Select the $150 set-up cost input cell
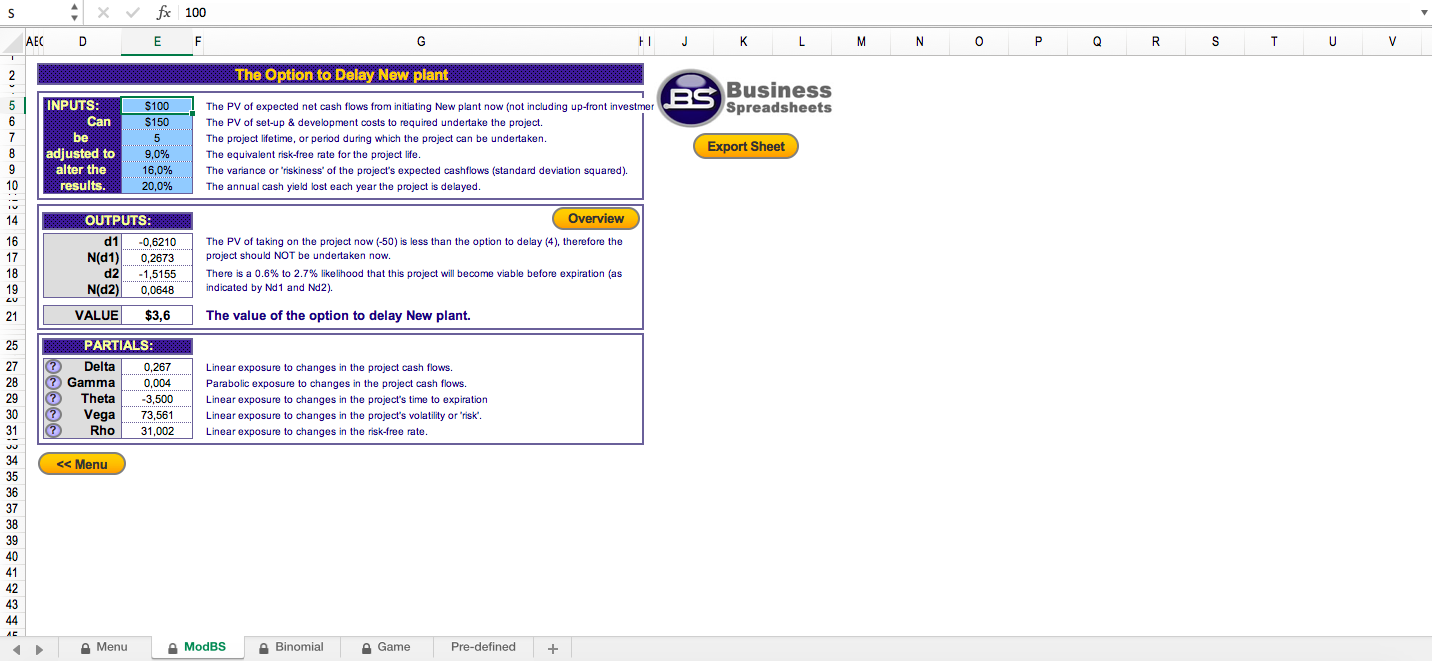 (157, 122)
